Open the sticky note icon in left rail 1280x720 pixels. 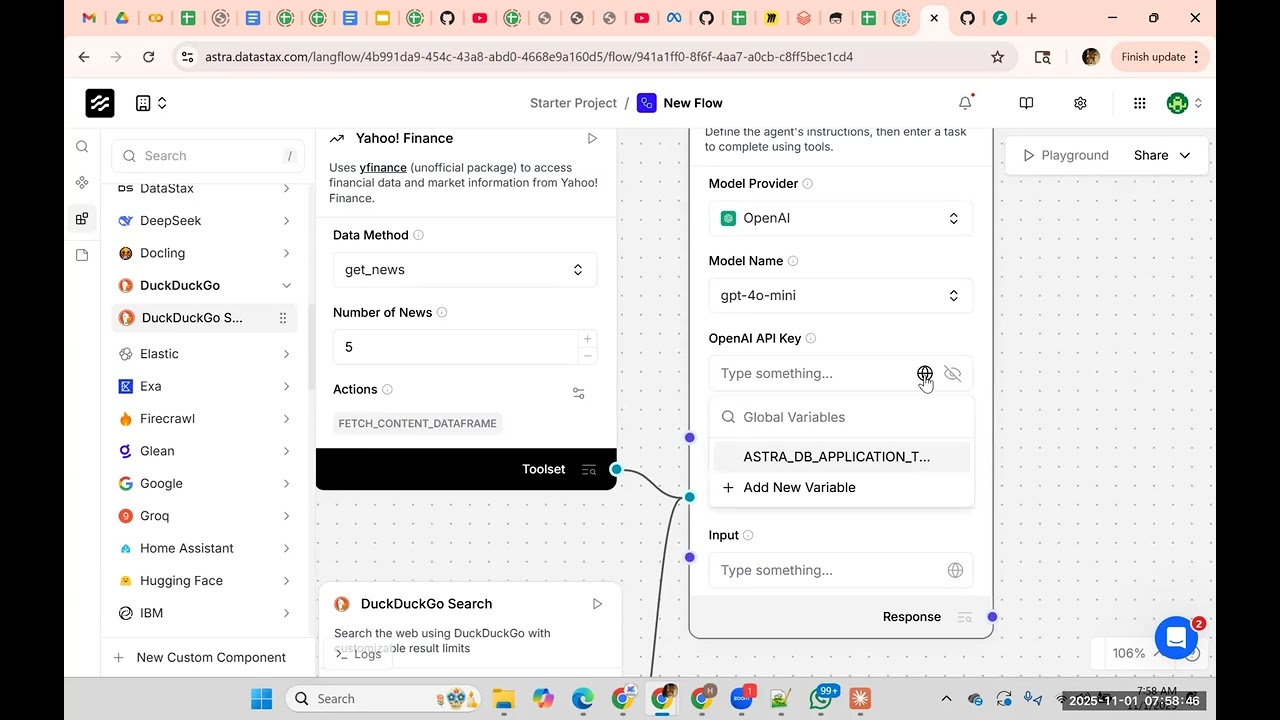tap(82, 255)
